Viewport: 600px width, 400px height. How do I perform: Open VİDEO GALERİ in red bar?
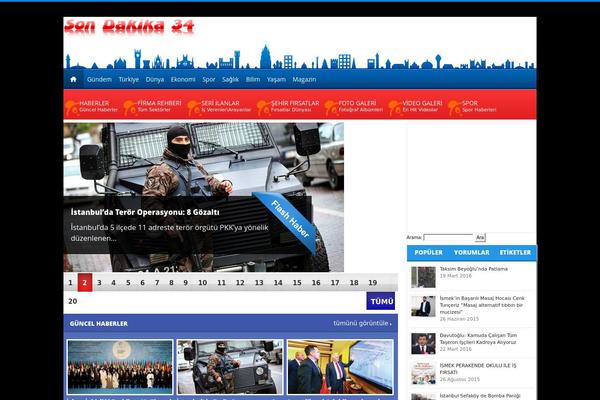pos(415,106)
